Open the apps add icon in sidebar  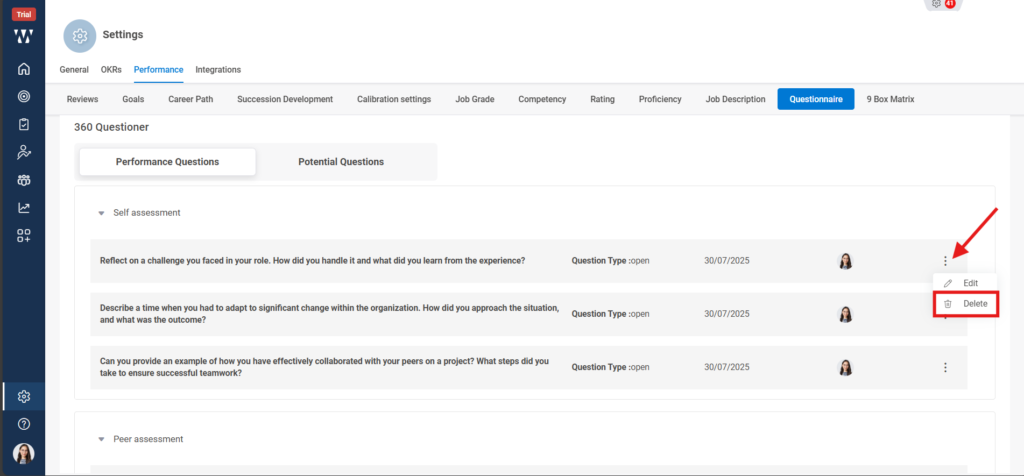[x=24, y=236]
